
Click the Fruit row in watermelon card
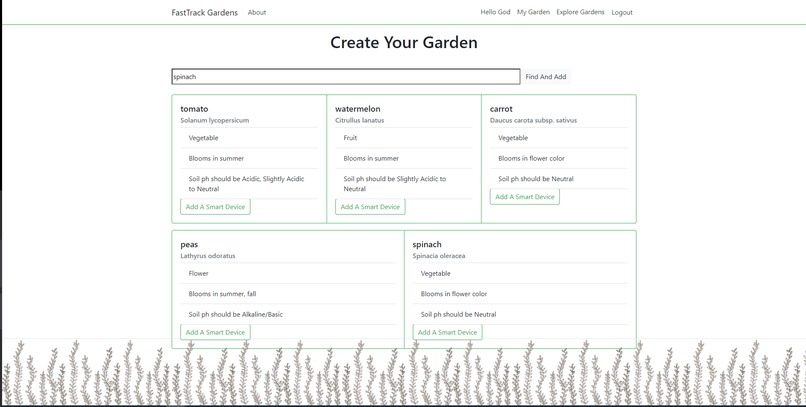pos(404,138)
